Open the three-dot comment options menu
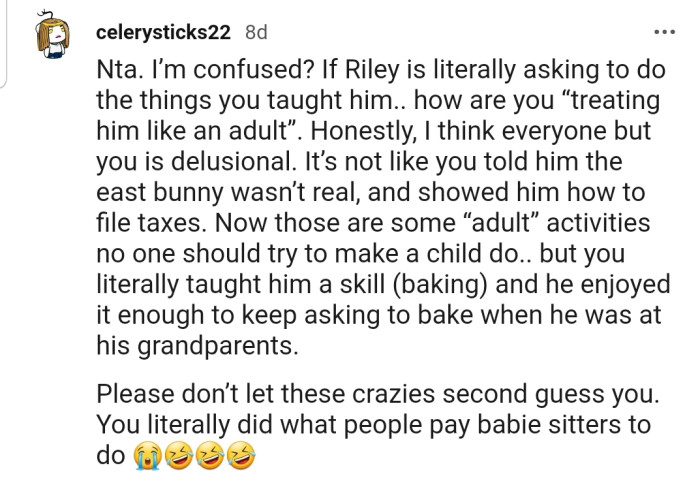This screenshot has width=700, height=487. [664, 32]
